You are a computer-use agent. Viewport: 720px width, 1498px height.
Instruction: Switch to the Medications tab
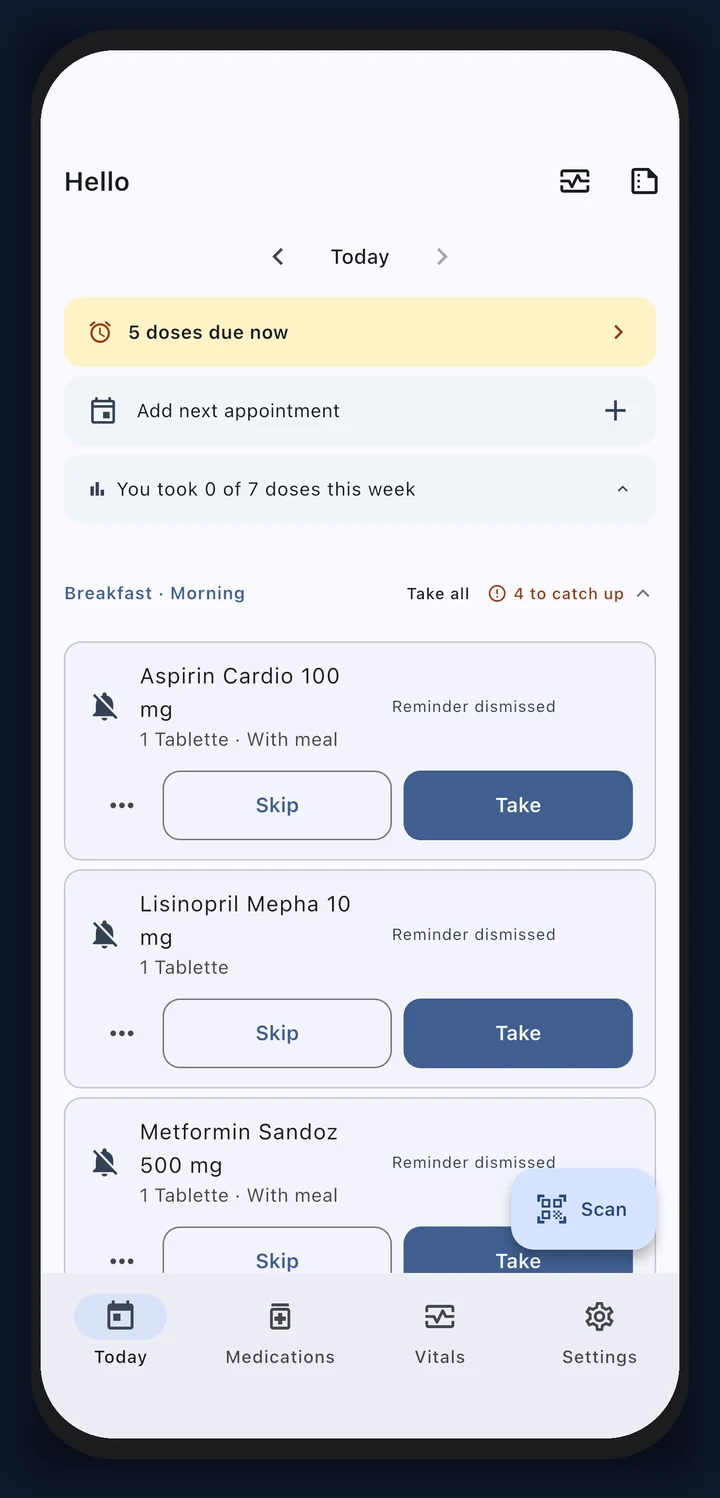(280, 1333)
